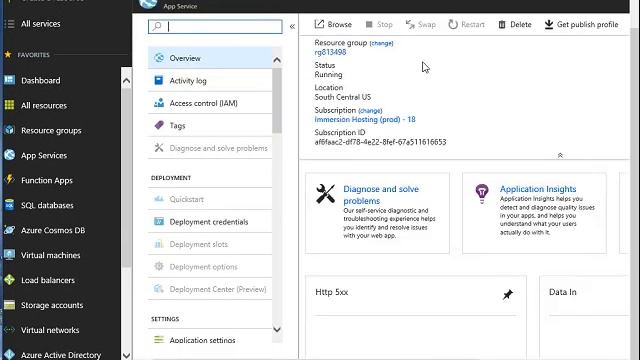Image resolution: width=640 pixels, height=360 pixels.
Task: Click the resource menu scroll-down arrow
Action: click(x=277, y=329)
